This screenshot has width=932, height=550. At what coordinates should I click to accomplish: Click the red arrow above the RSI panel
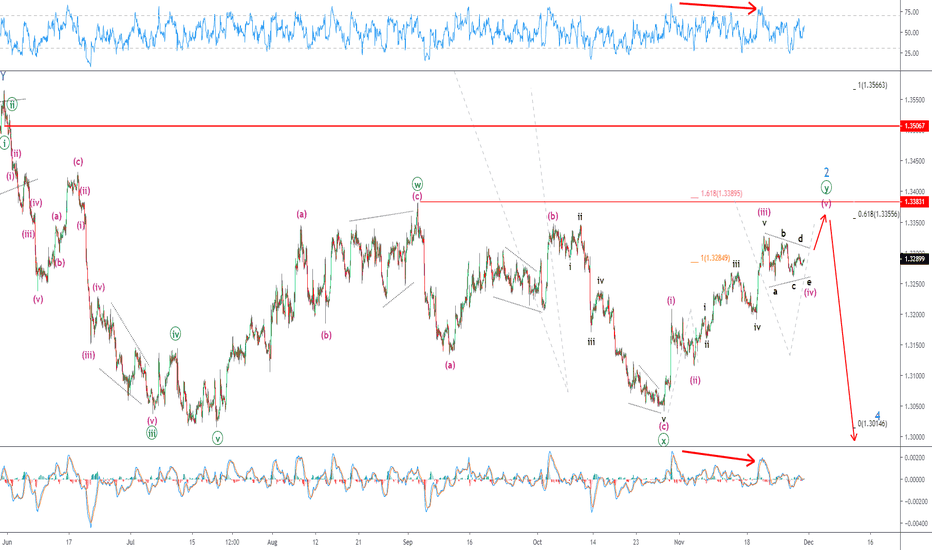coord(718,7)
